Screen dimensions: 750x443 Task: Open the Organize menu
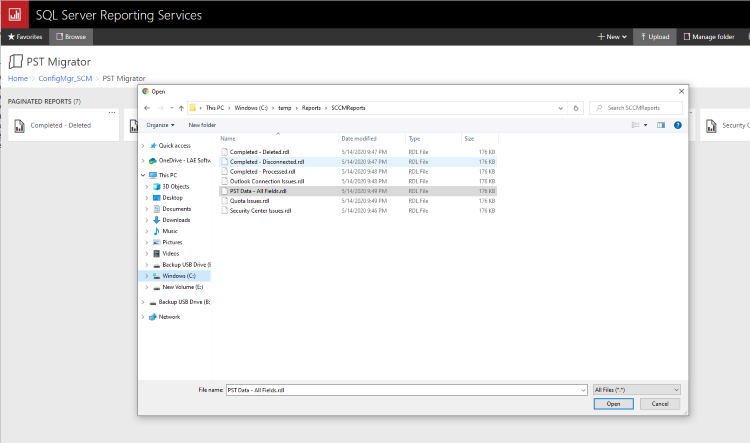coord(160,125)
